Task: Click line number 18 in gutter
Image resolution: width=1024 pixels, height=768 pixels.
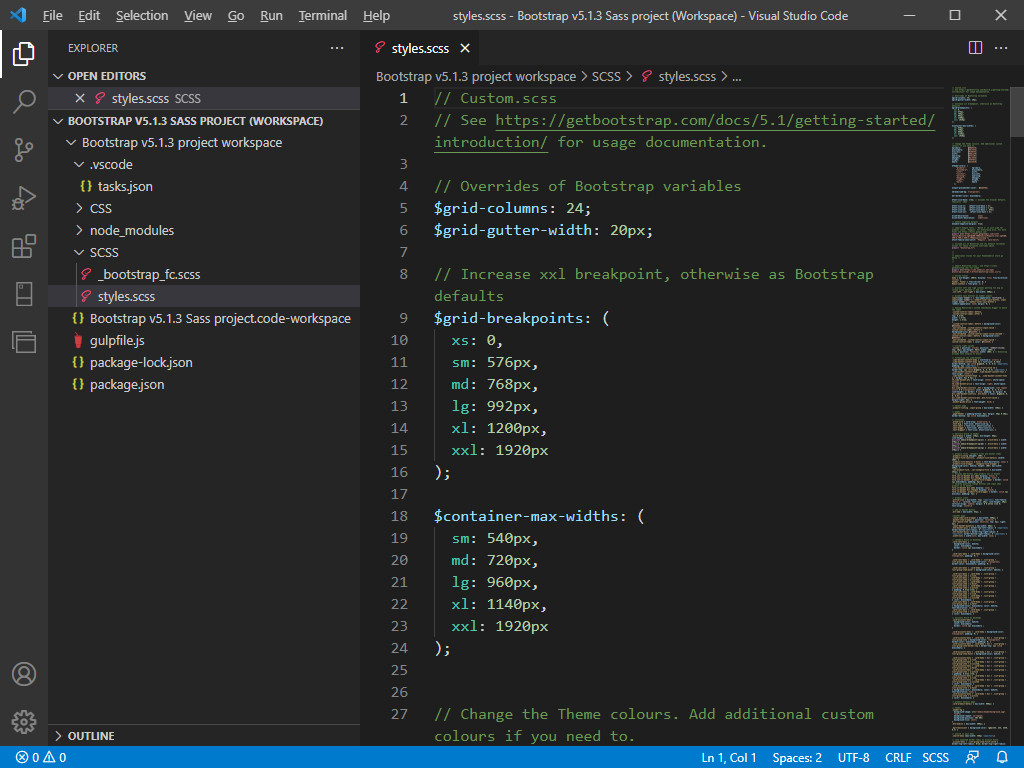Action: click(x=399, y=516)
